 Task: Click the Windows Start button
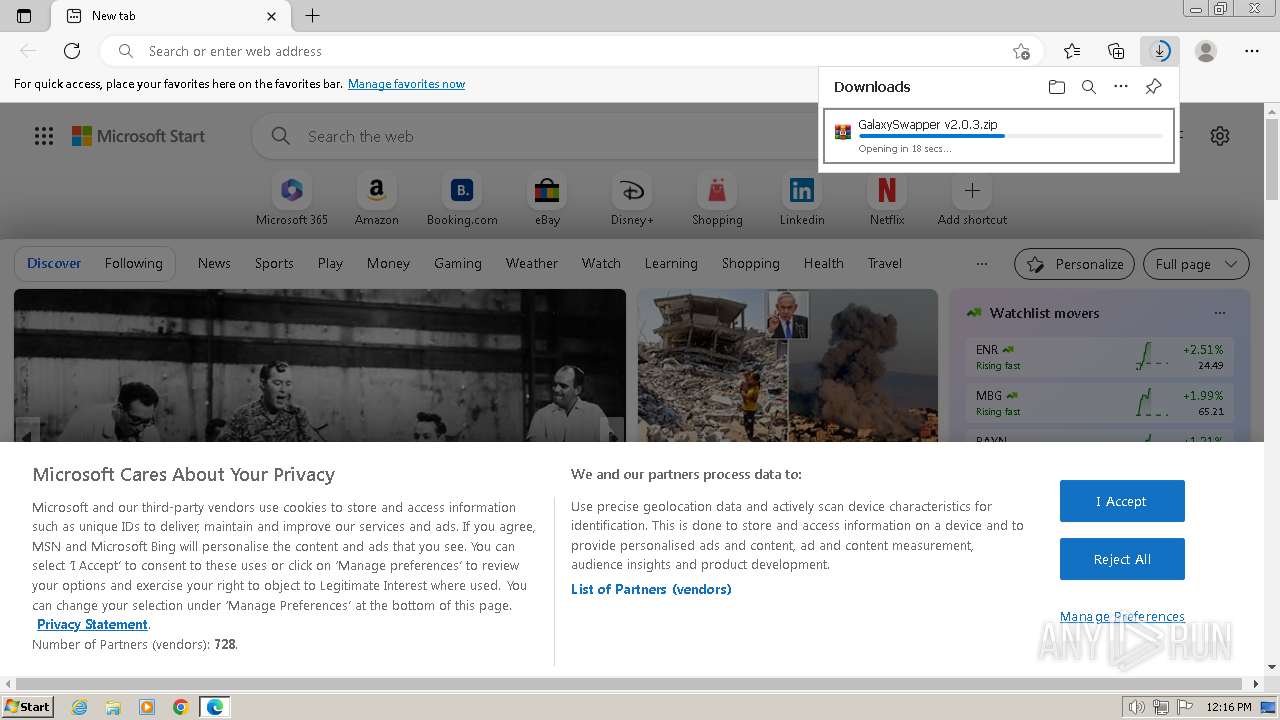tap(27, 706)
